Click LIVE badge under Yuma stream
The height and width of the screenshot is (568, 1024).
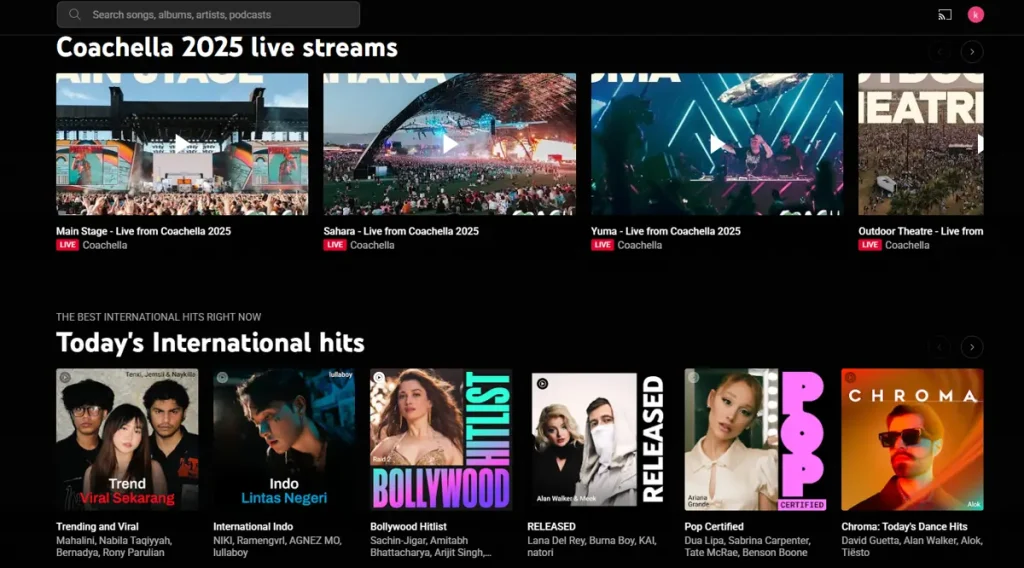click(602, 245)
